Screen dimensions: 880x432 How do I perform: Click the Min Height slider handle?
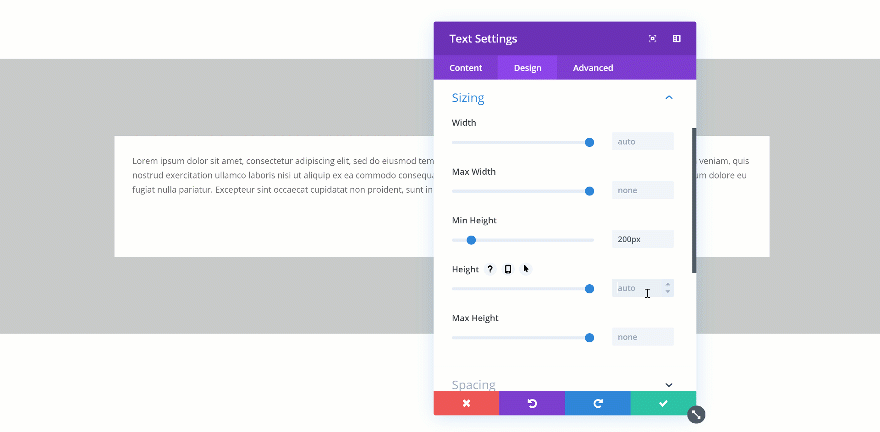(471, 240)
